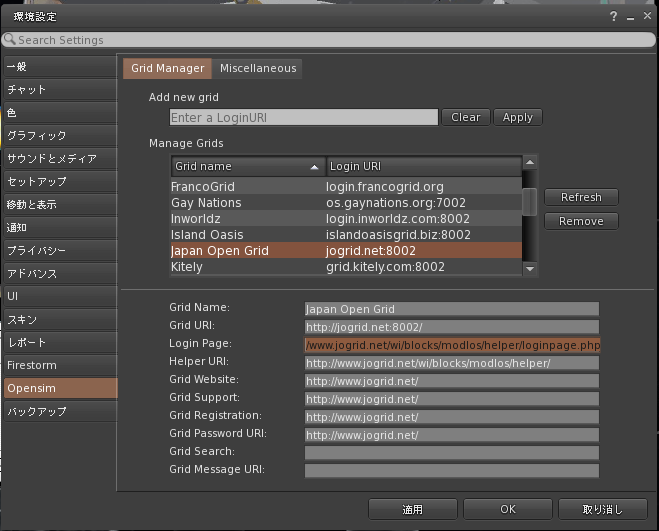This screenshot has width=659, height=531.
Task: Open the 通知 category
Action: point(61,227)
